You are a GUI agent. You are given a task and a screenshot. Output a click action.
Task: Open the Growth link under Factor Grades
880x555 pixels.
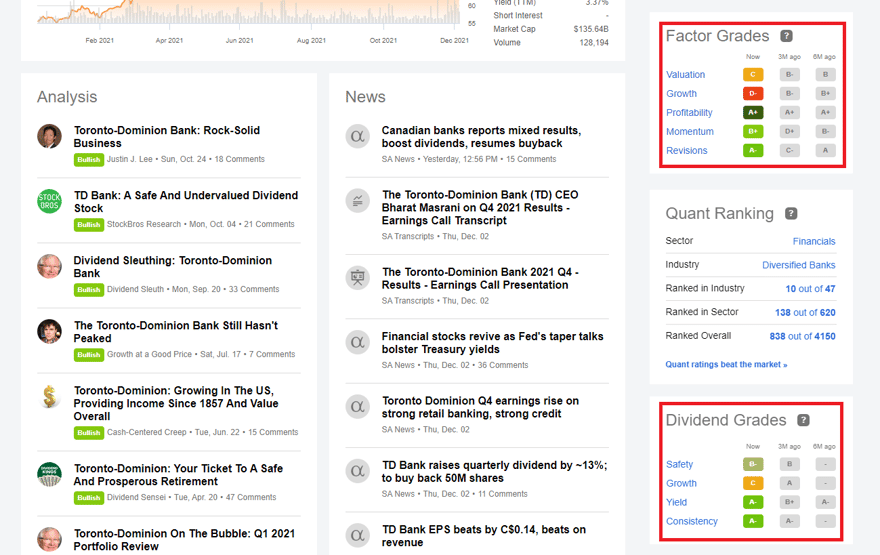[x=681, y=94]
